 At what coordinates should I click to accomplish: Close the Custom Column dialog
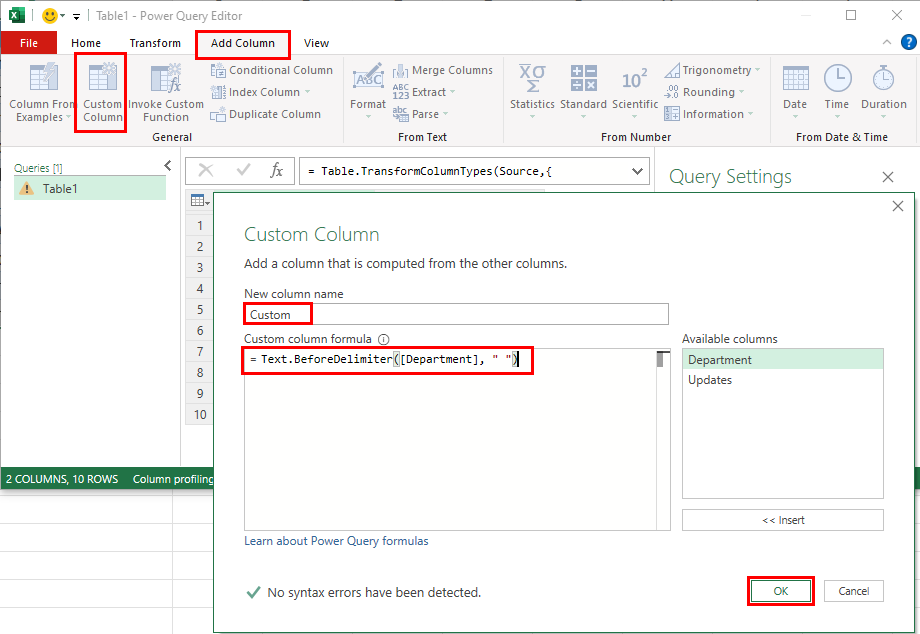[898, 206]
